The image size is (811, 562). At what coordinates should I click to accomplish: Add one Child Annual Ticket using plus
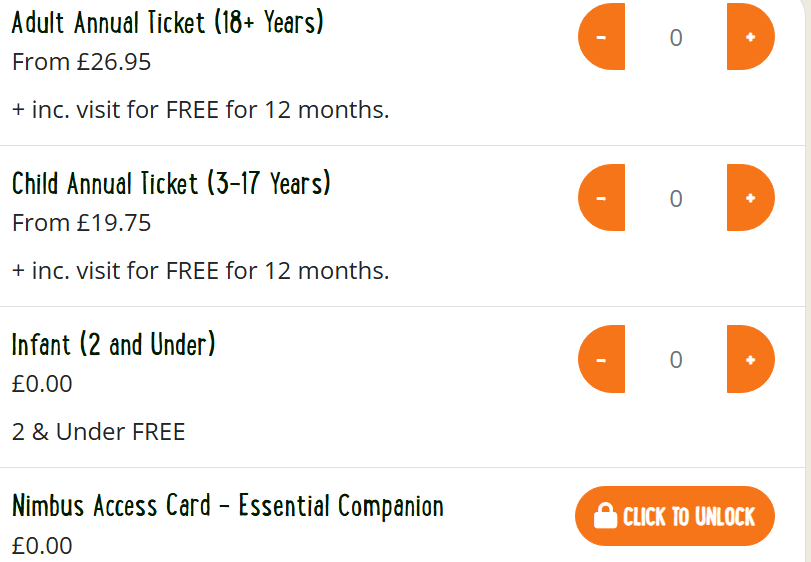(x=750, y=198)
